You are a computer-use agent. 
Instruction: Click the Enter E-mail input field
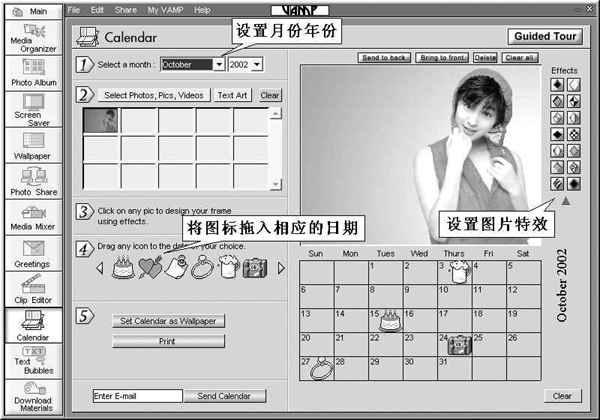pyautogui.click(x=137, y=396)
